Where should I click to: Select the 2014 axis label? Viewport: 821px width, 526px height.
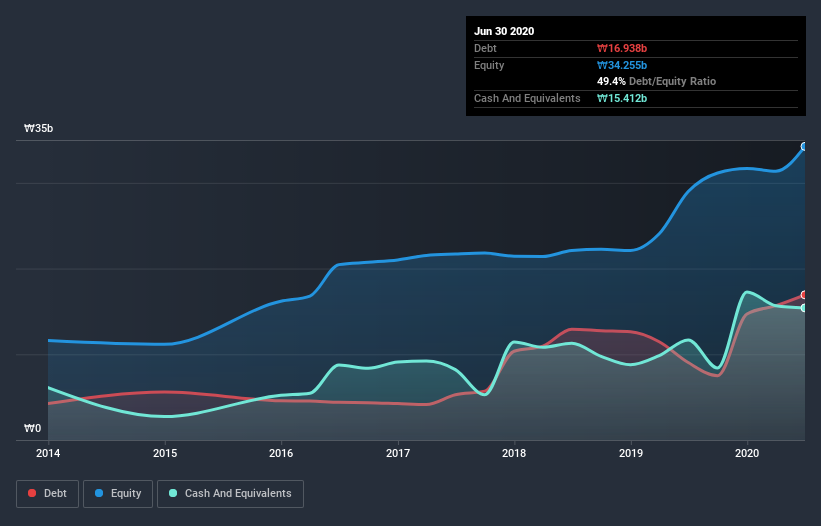(48, 453)
